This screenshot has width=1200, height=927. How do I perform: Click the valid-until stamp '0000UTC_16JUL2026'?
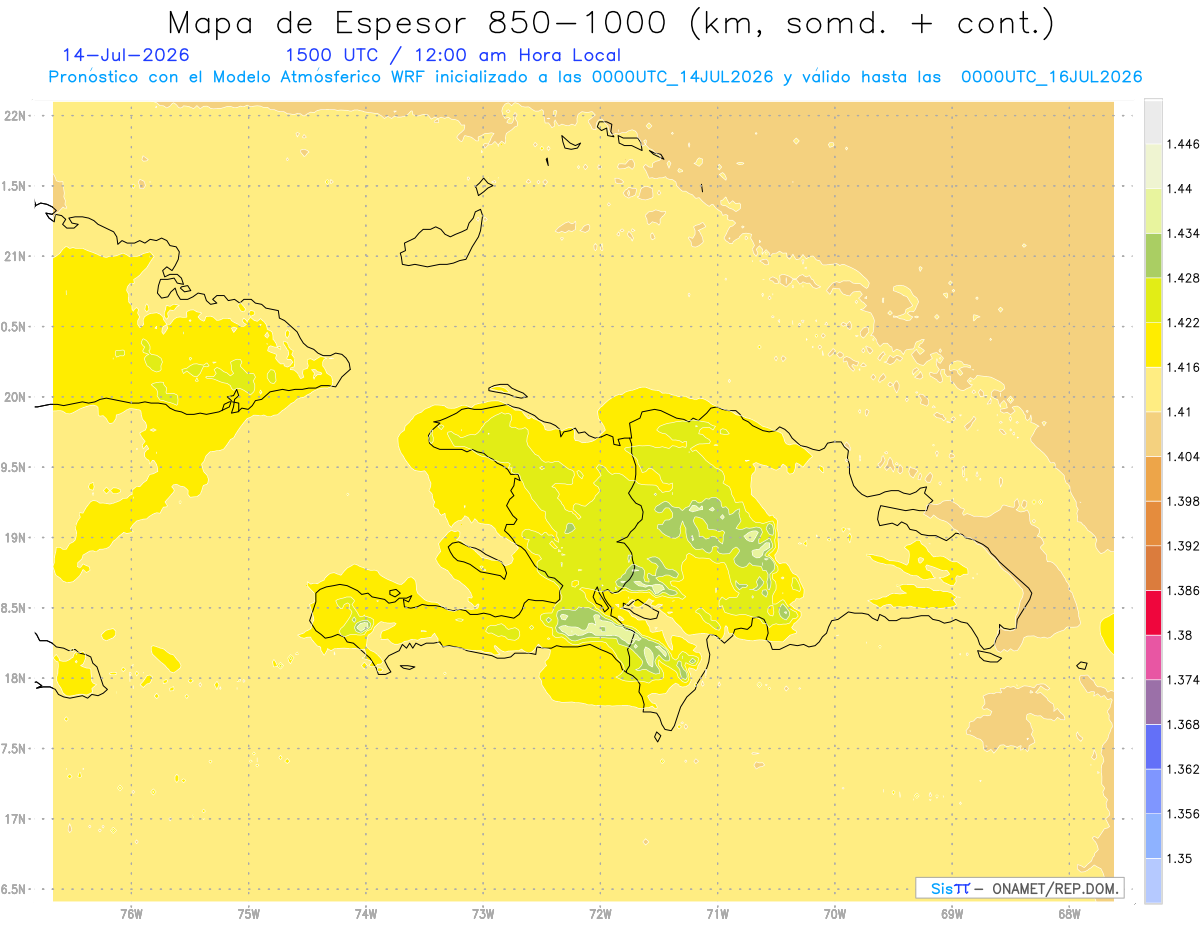coord(1052,77)
